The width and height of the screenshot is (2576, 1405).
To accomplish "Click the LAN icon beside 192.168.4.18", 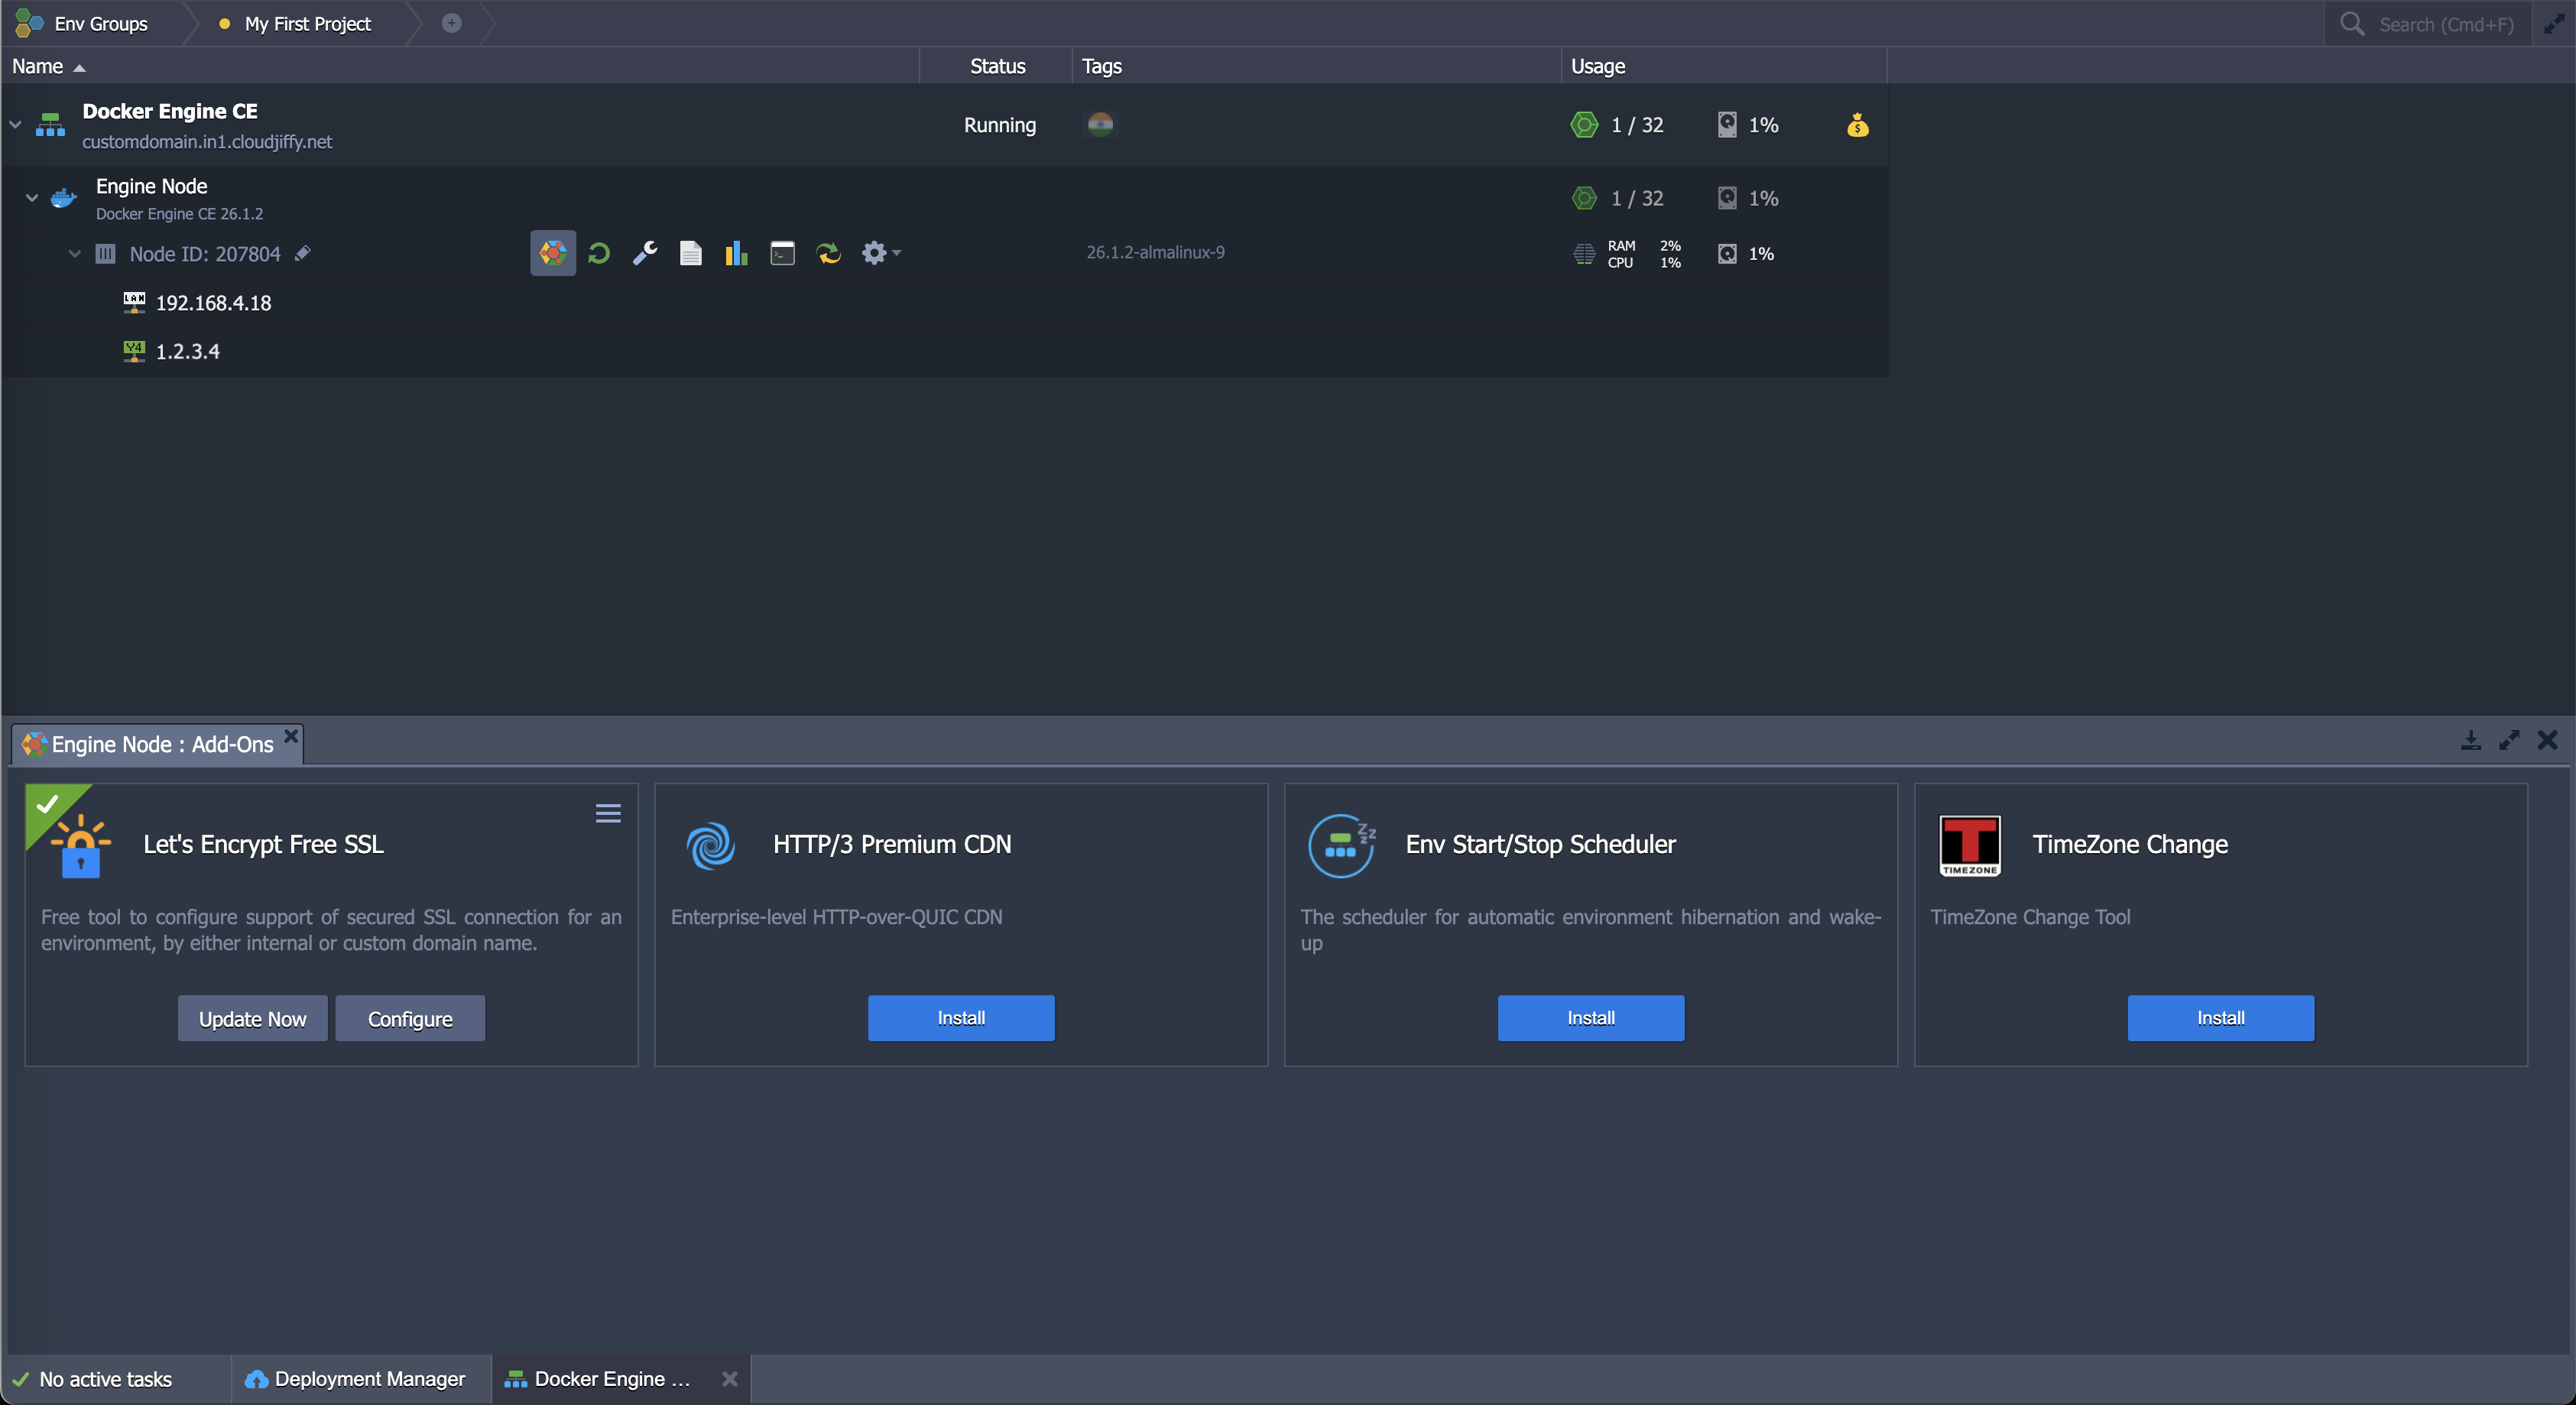I will click(134, 302).
